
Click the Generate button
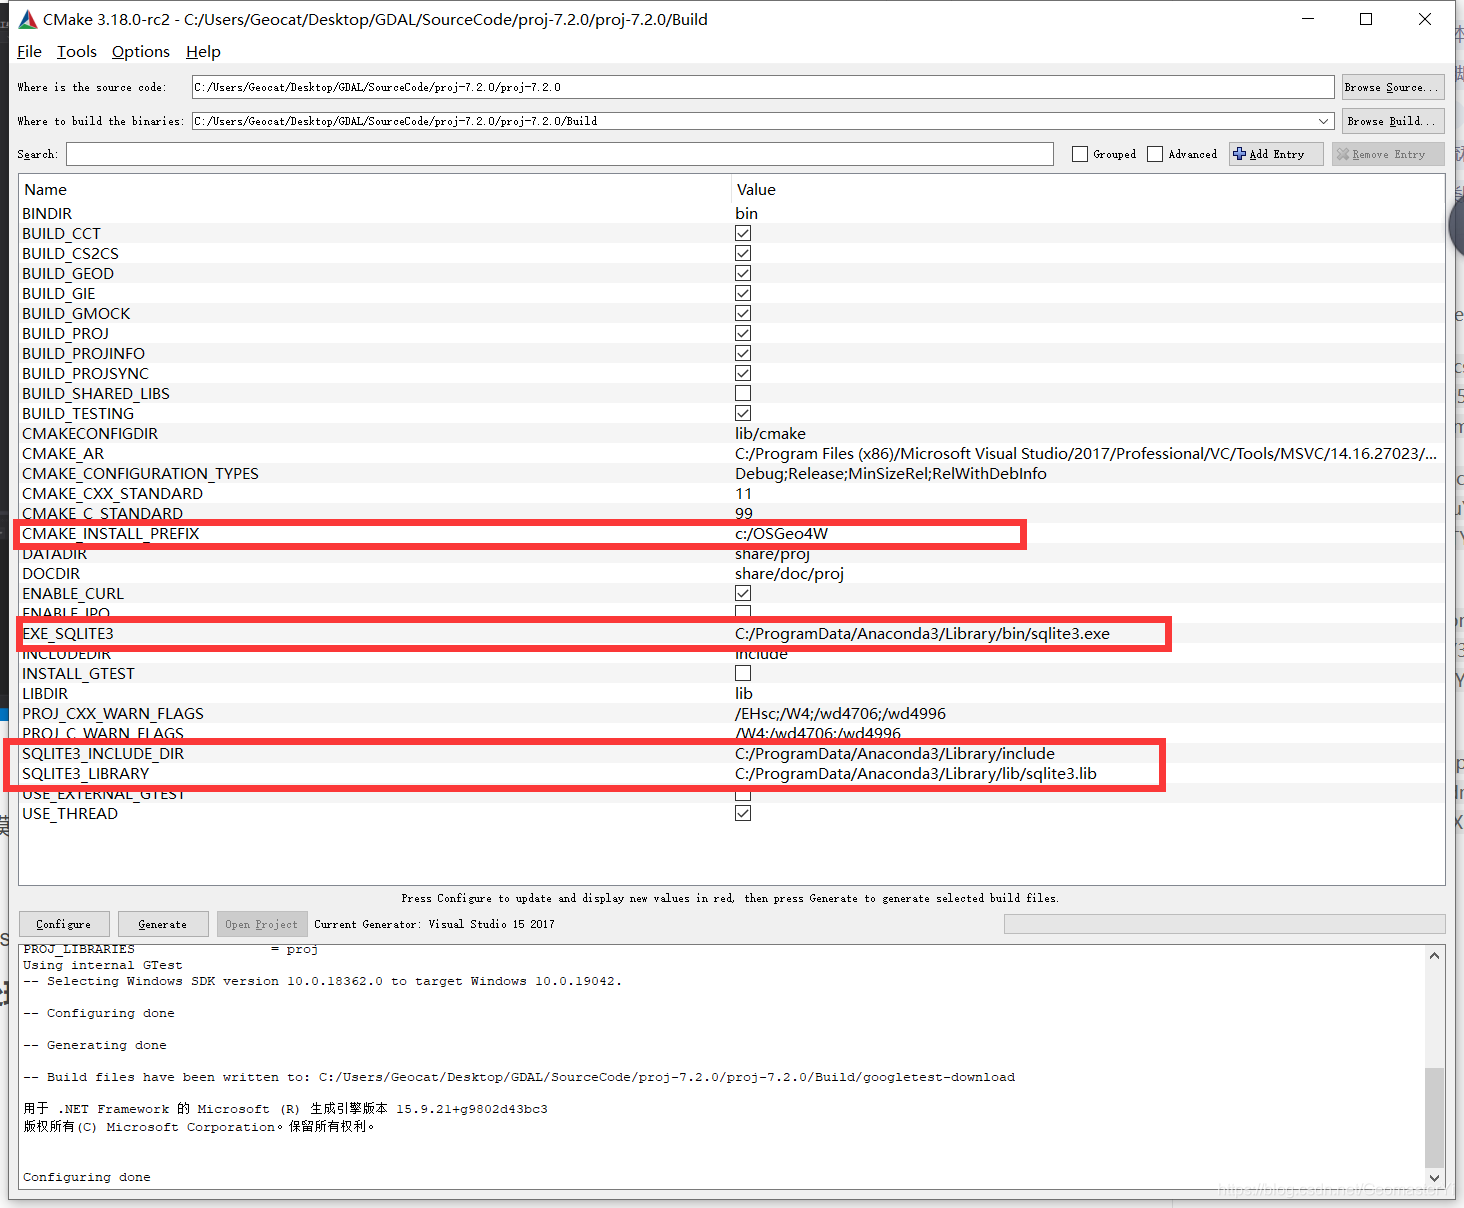[x=163, y=924]
